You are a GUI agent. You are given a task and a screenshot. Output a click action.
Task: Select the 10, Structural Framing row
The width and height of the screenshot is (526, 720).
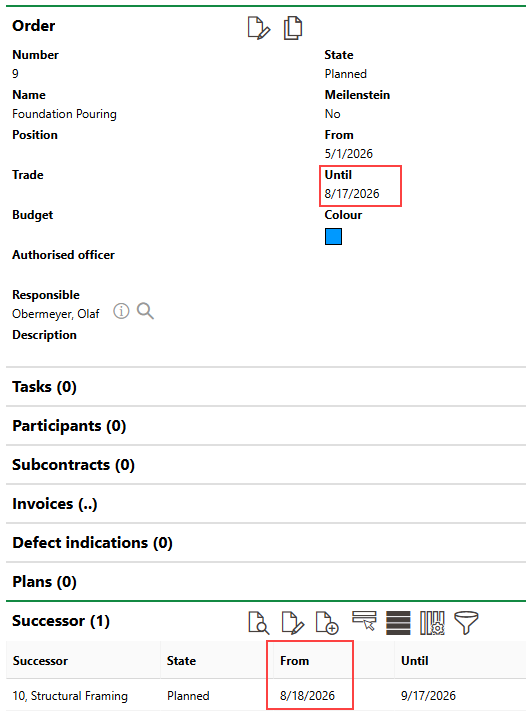point(266,696)
